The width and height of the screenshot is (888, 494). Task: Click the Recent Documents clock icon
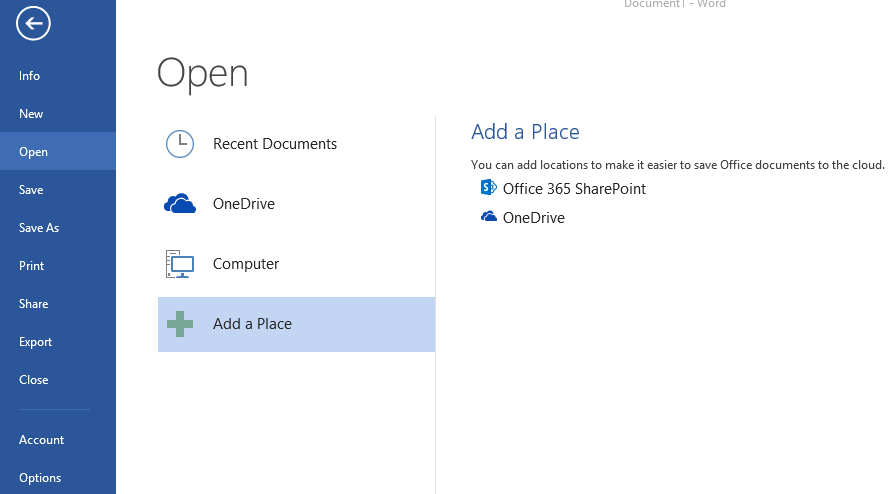pos(180,144)
